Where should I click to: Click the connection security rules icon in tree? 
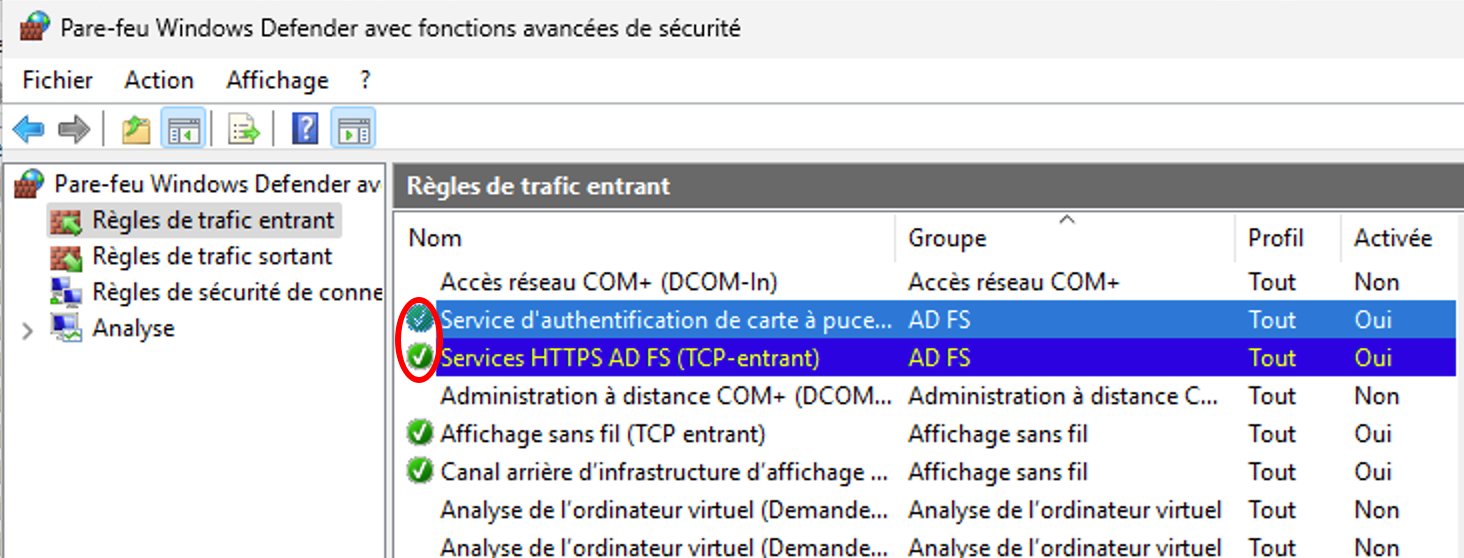click(67, 293)
